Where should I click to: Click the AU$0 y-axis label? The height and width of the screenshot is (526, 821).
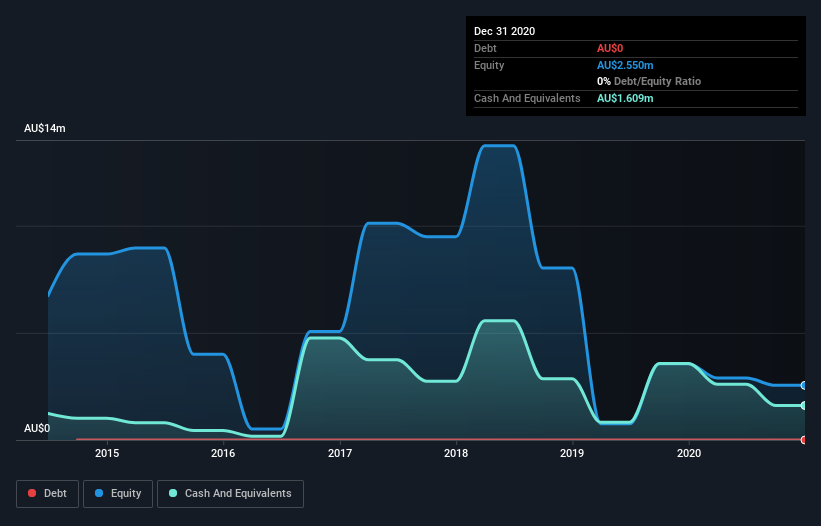click(x=37, y=428)
